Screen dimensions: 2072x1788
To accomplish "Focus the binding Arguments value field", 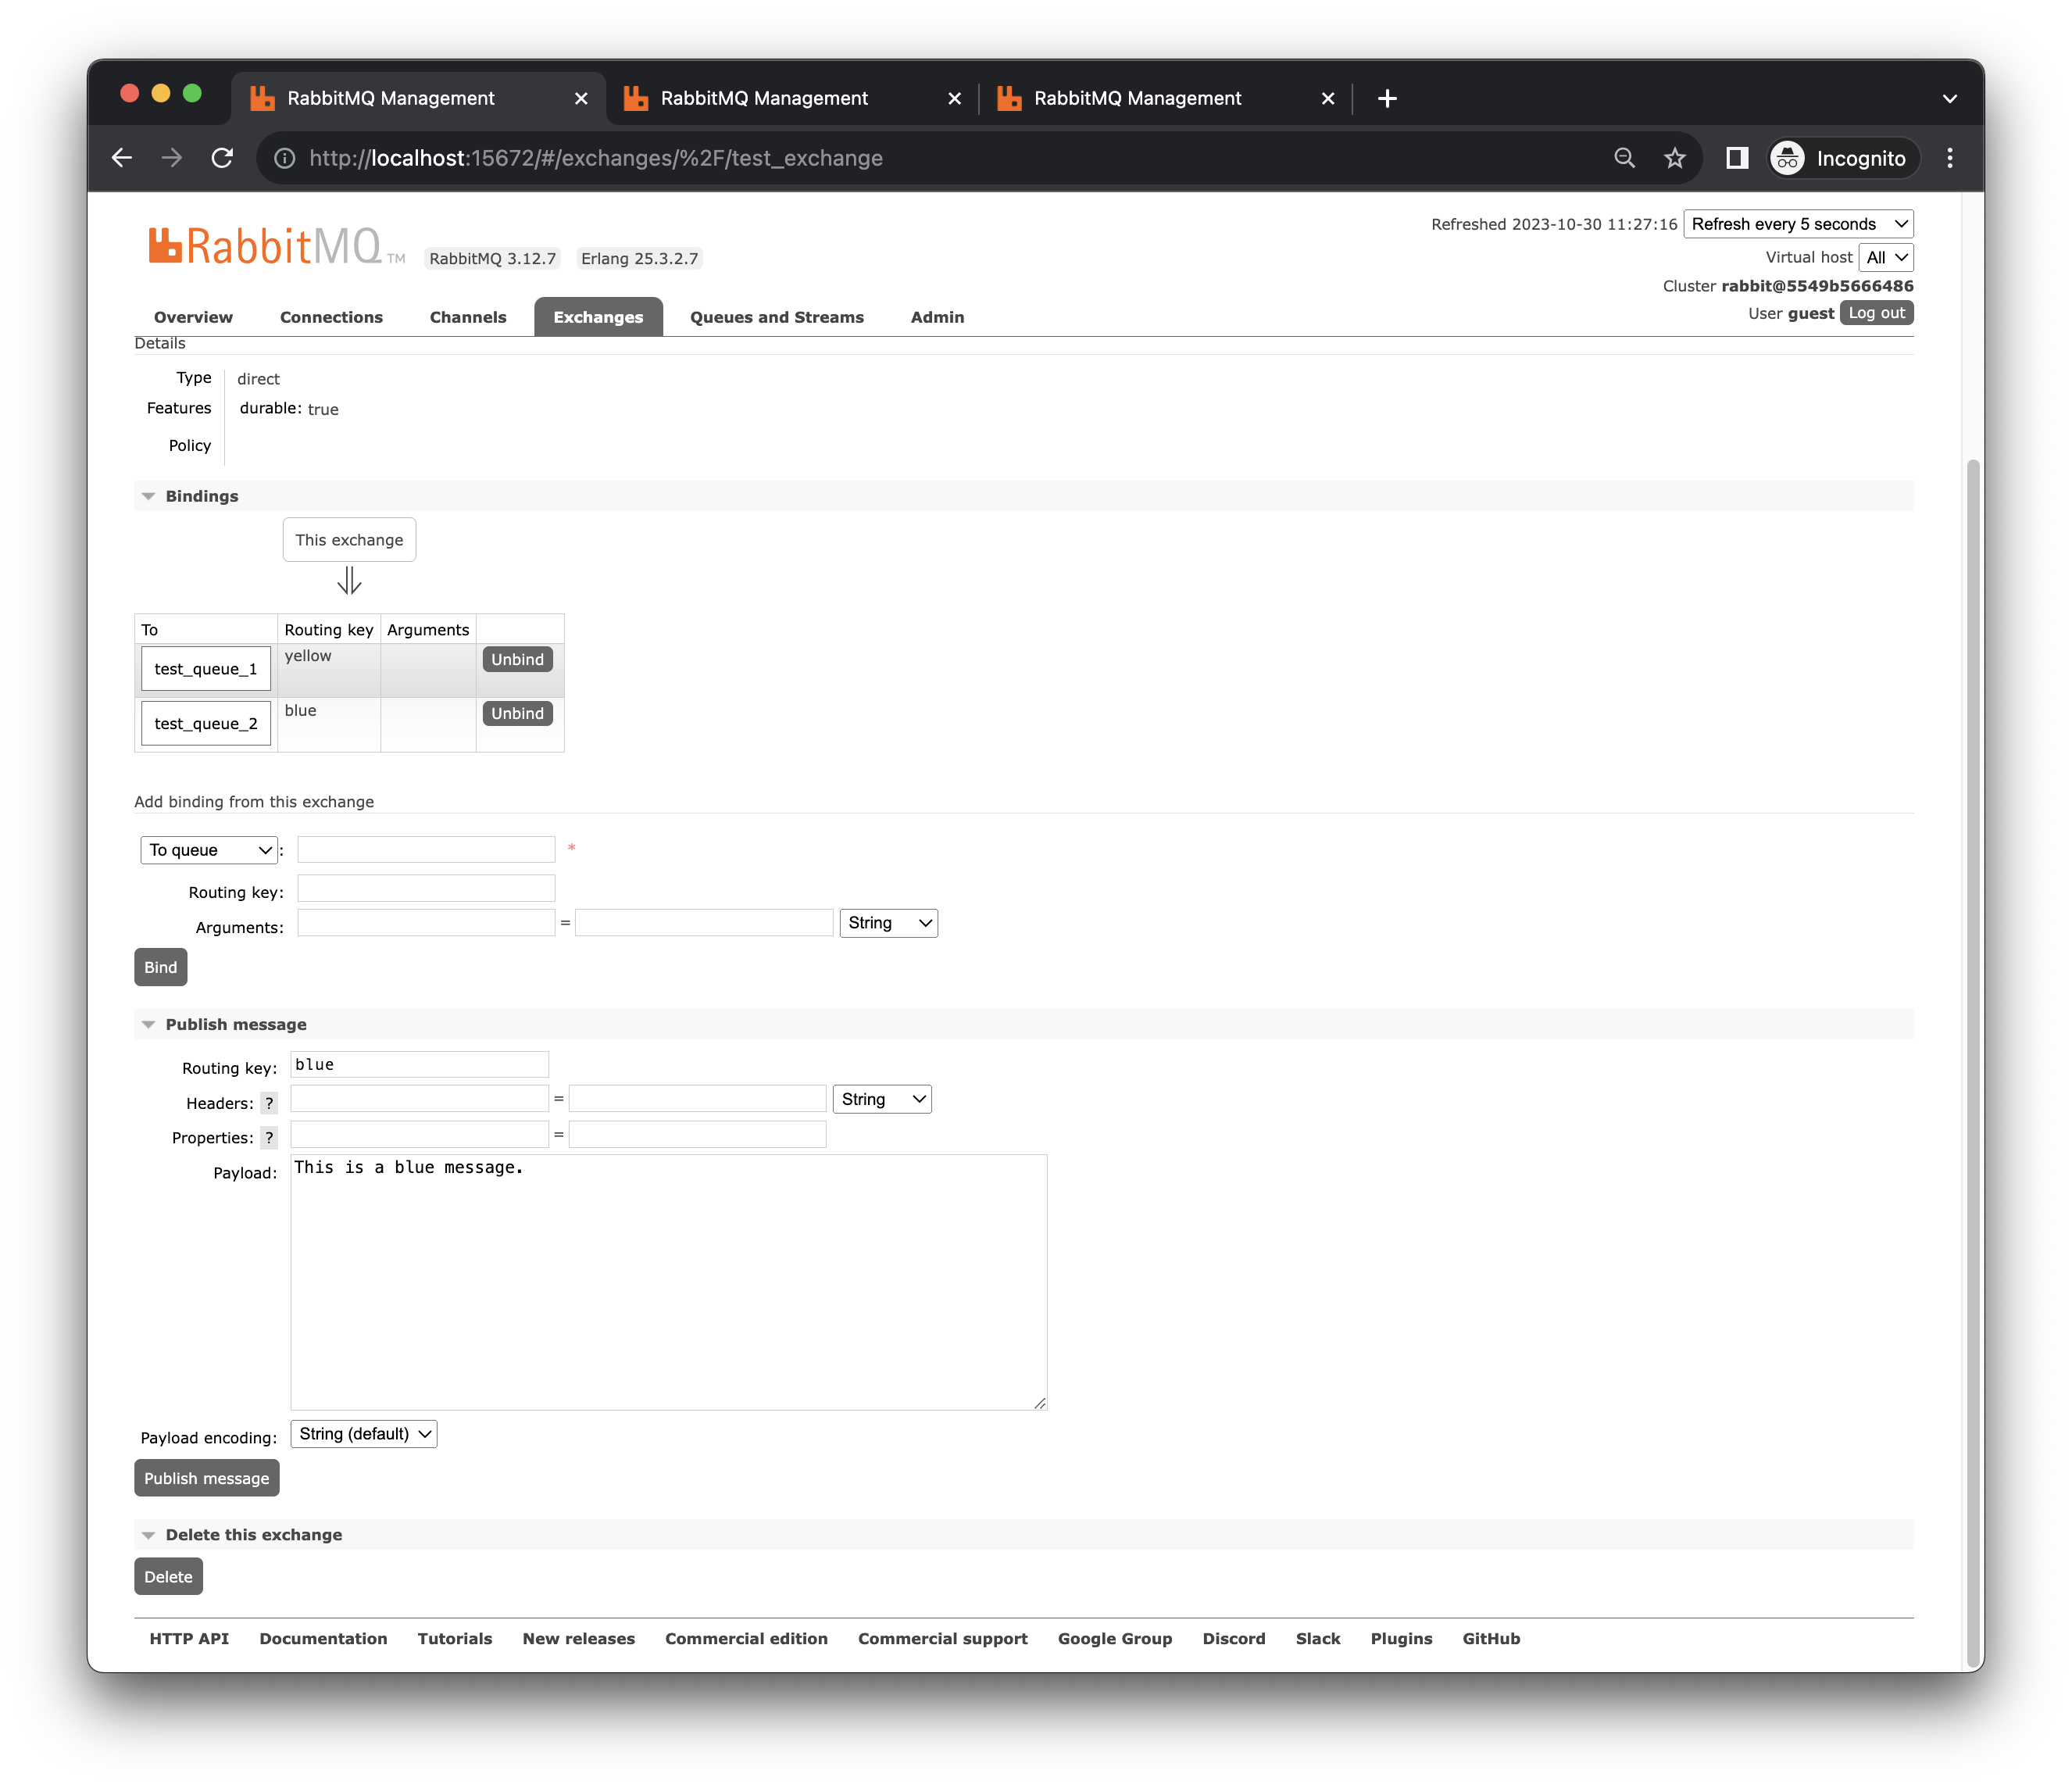I will click(x=704, y=922).
